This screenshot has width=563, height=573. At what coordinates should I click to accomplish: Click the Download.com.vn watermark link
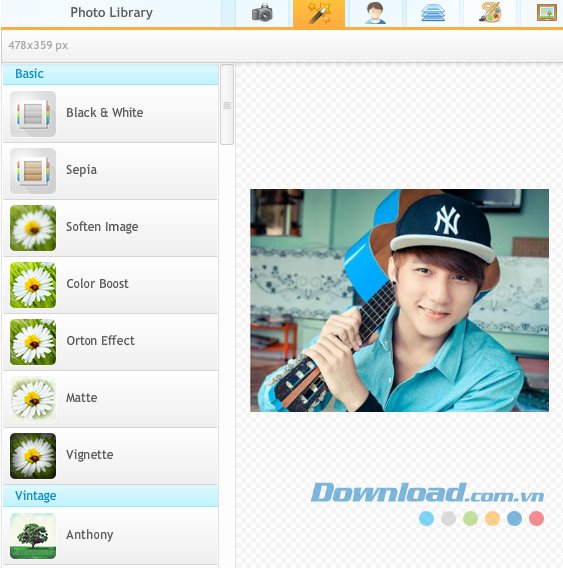click(427, 493)
